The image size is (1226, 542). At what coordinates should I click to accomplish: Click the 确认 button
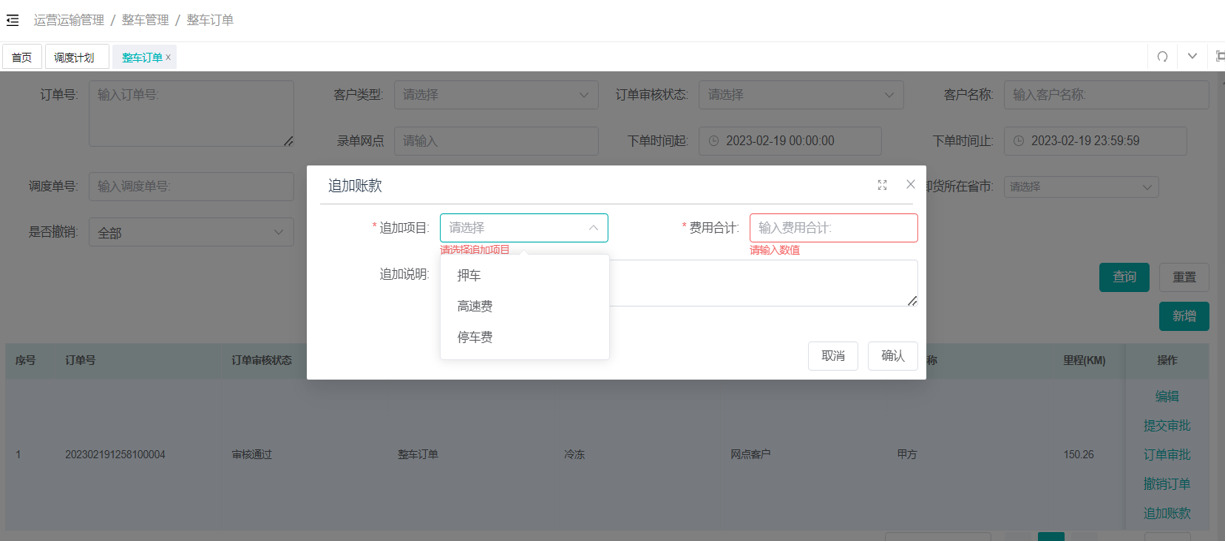click(x=893, y=356)
